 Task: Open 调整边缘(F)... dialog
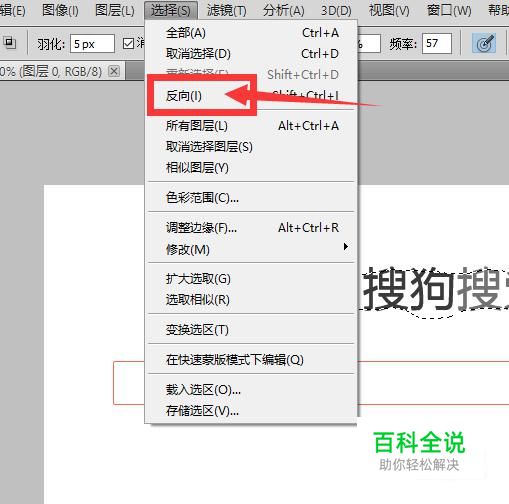click(x=252, y=228)
